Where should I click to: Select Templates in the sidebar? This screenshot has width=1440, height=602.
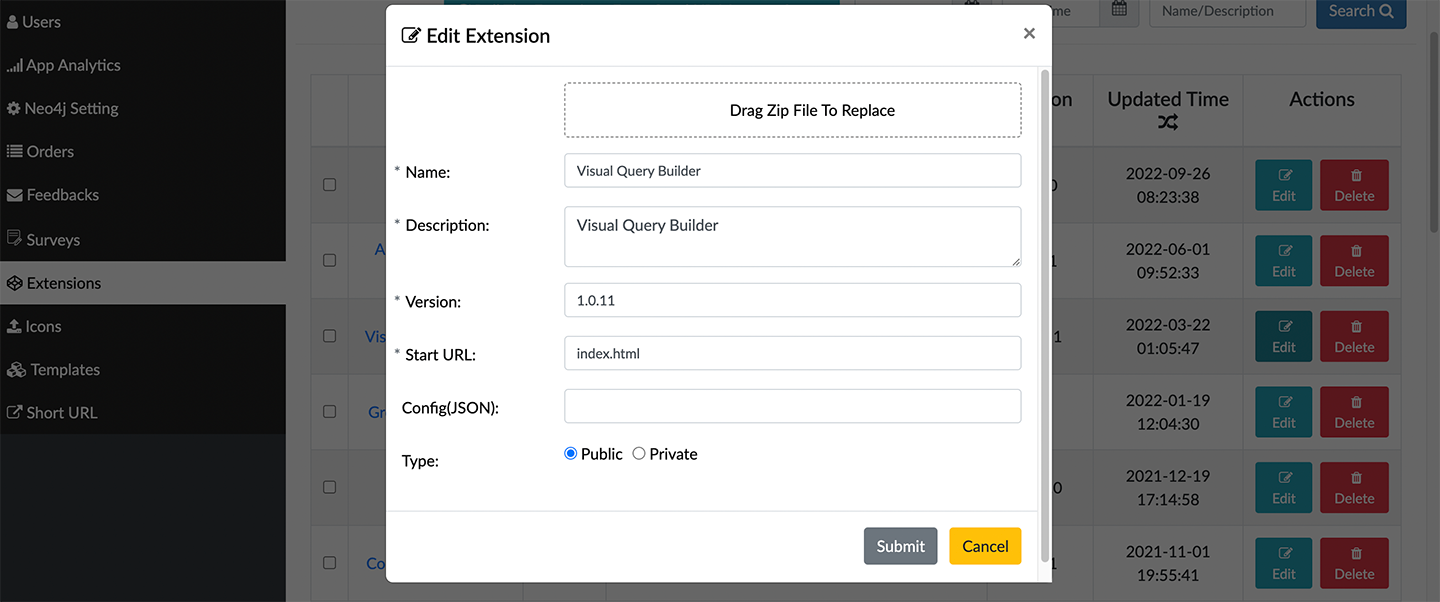[x=62, y=369]
